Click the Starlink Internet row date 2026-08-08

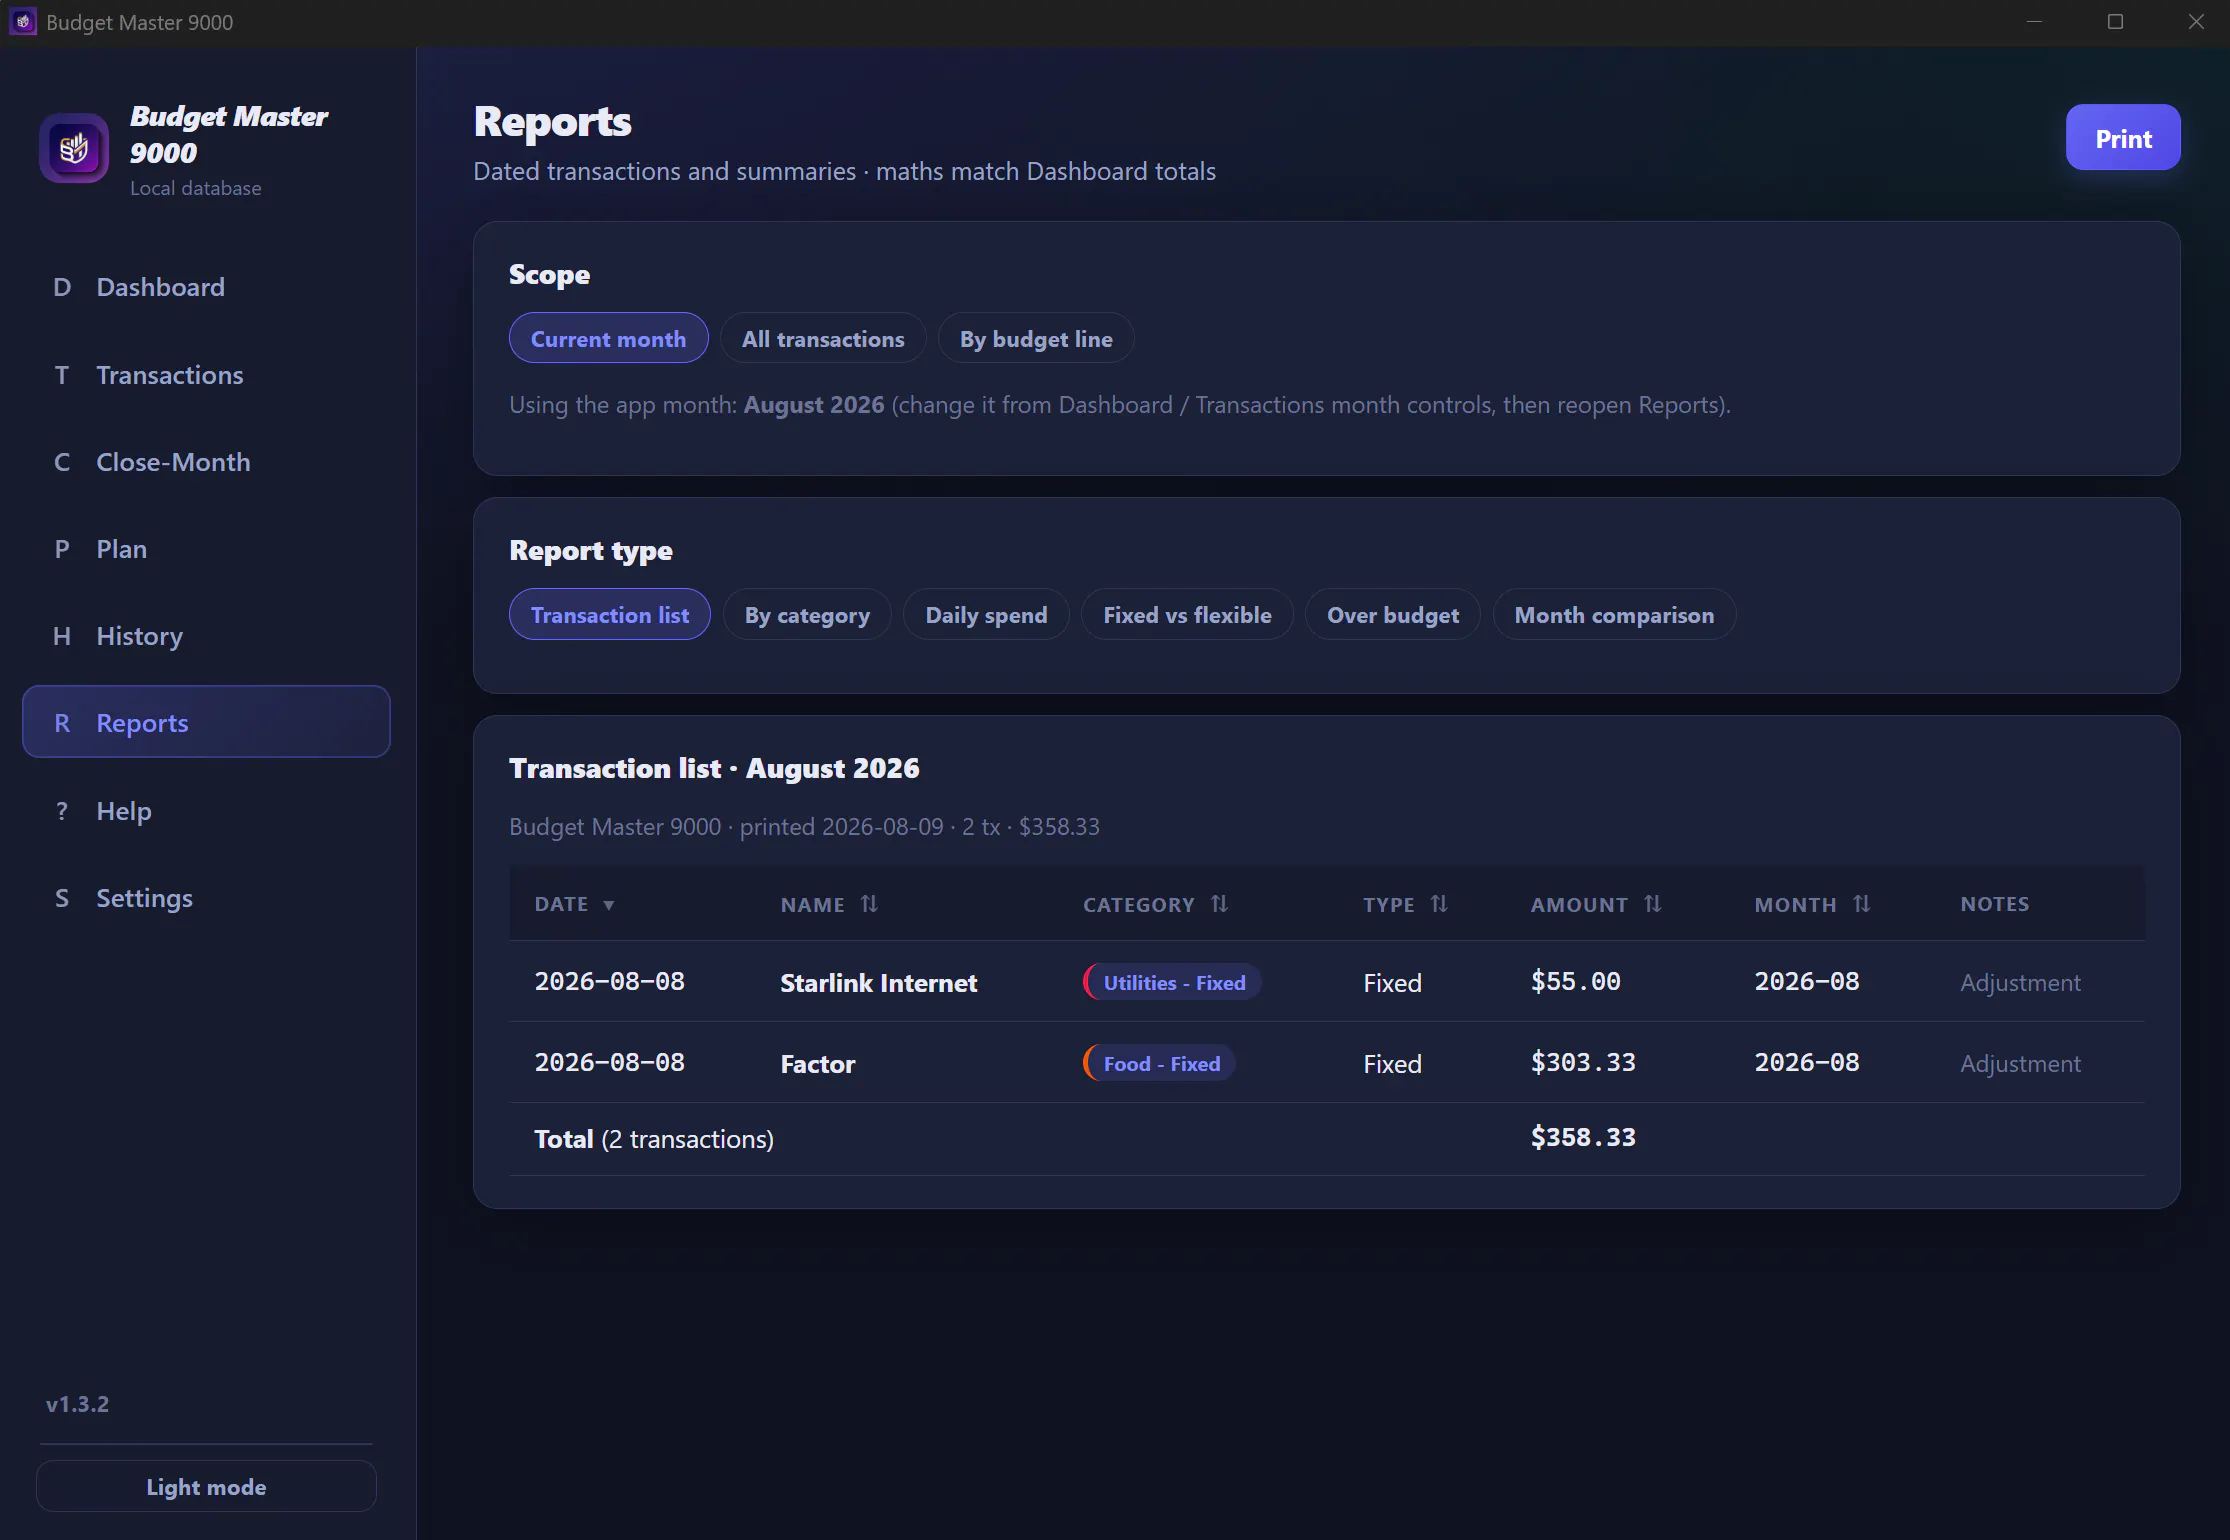point(609,982)
